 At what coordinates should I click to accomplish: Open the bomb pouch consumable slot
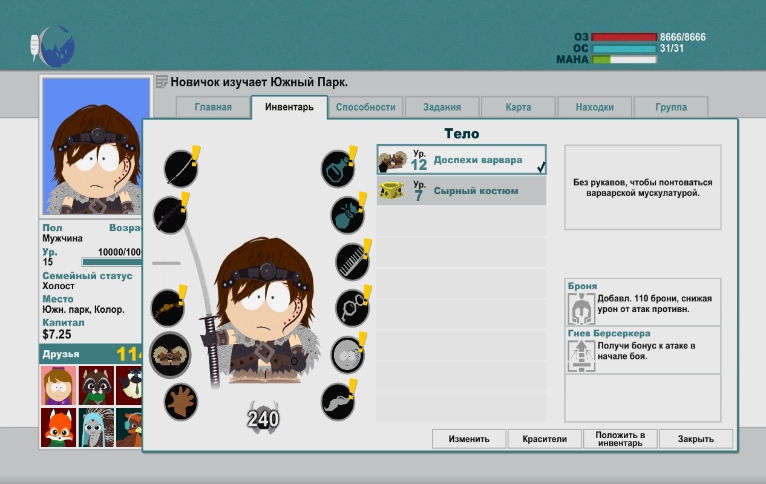coord(348,215)
